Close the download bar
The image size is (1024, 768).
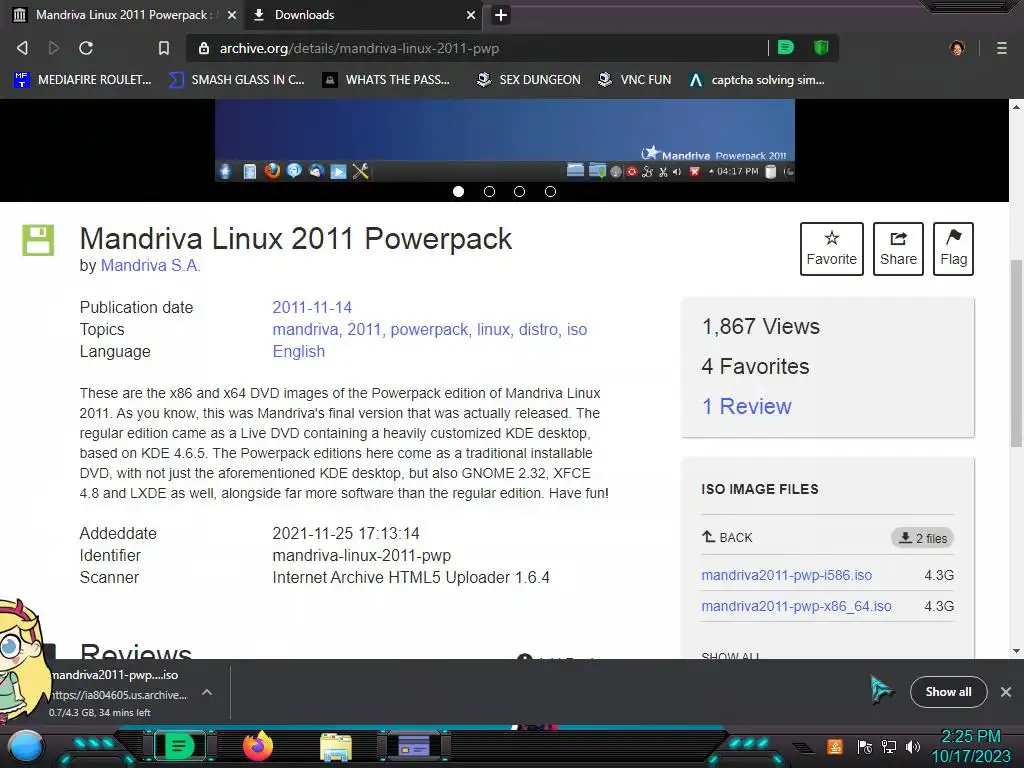[1006, 692]
